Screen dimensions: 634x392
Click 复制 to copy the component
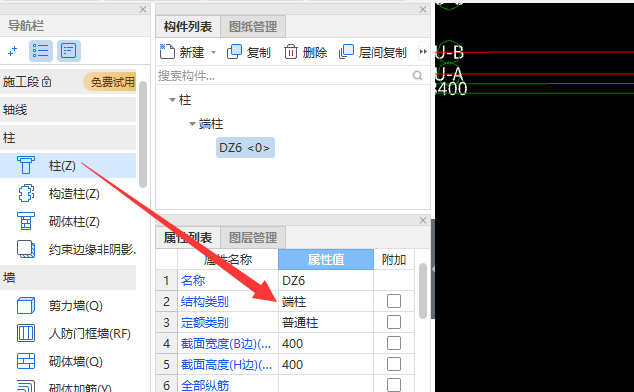point(249,52)
